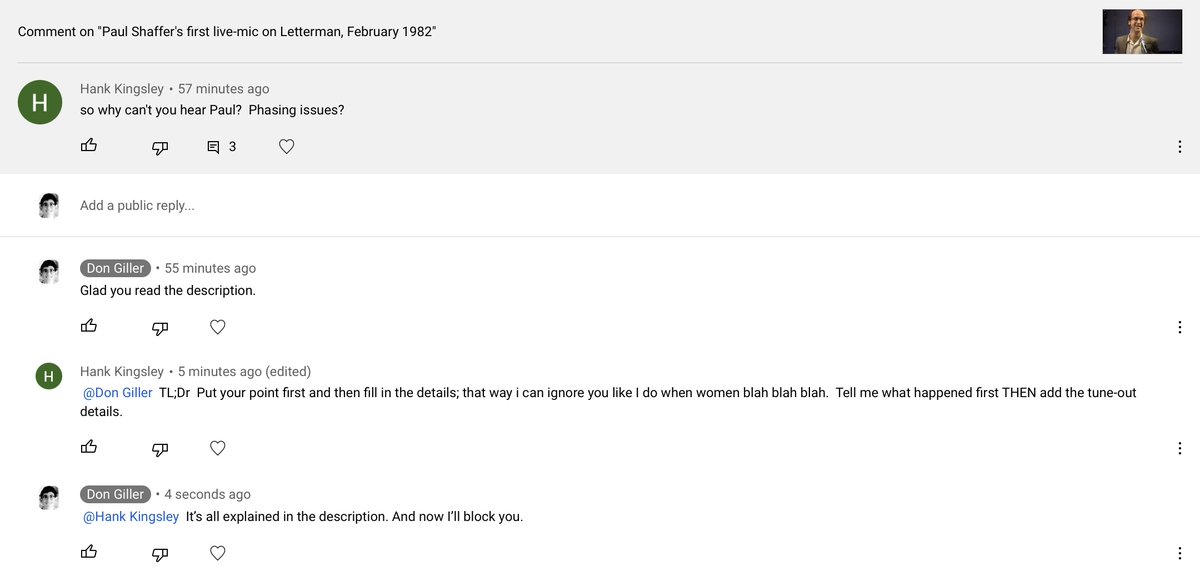Like Hank Kingsley's TL;Dr reply
Viewport: 1200px width, 581px height.
pyautogui.click(x=89, y=447)
